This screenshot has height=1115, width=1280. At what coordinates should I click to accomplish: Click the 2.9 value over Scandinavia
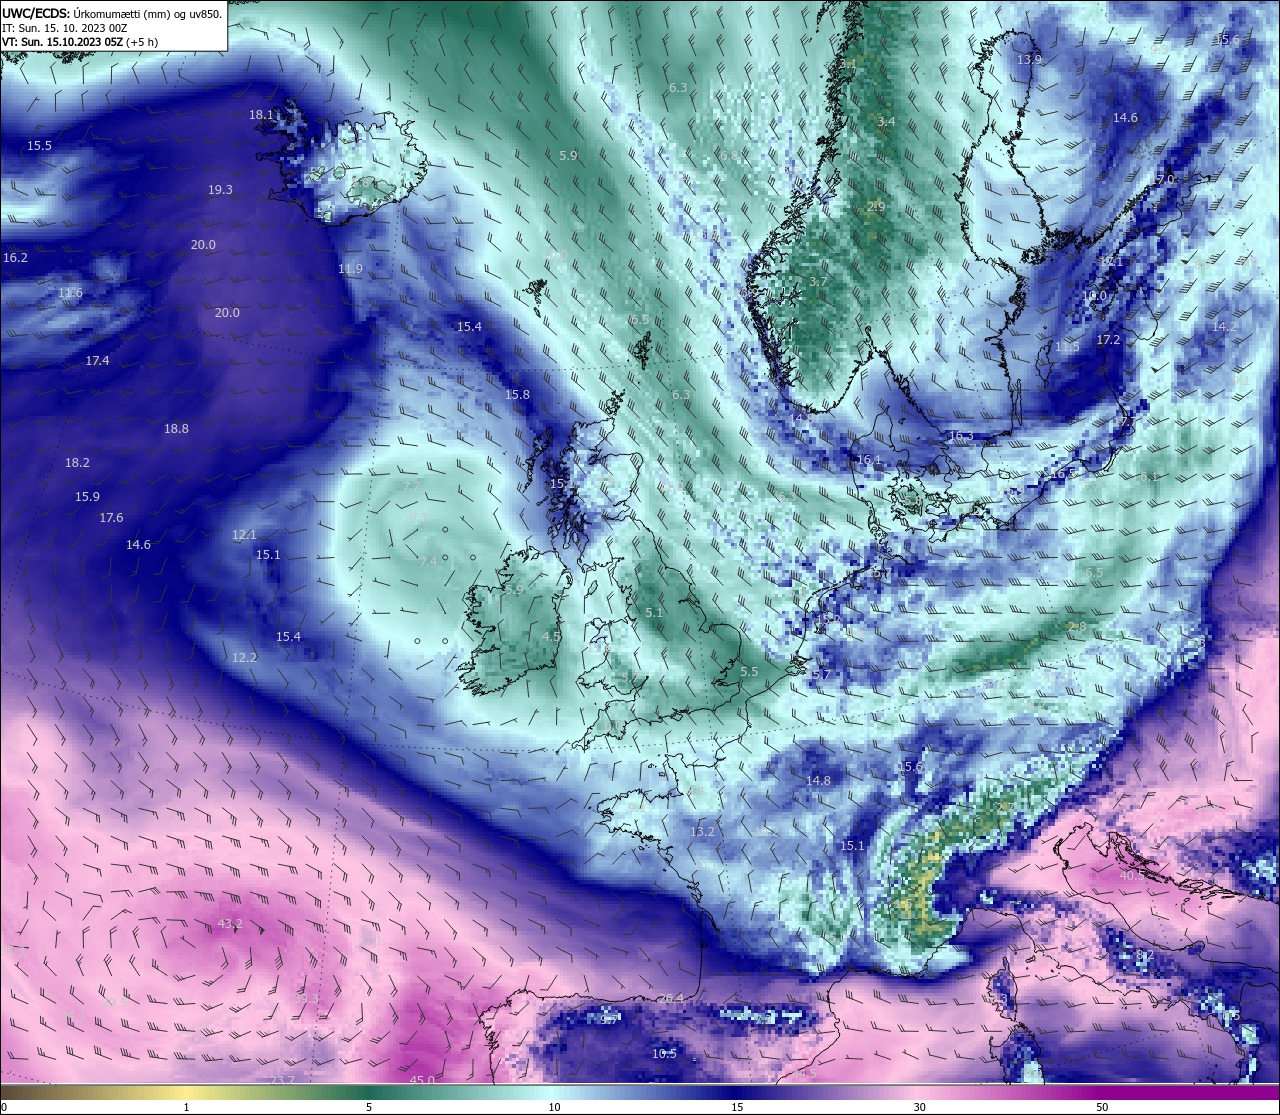coord(876,207)
